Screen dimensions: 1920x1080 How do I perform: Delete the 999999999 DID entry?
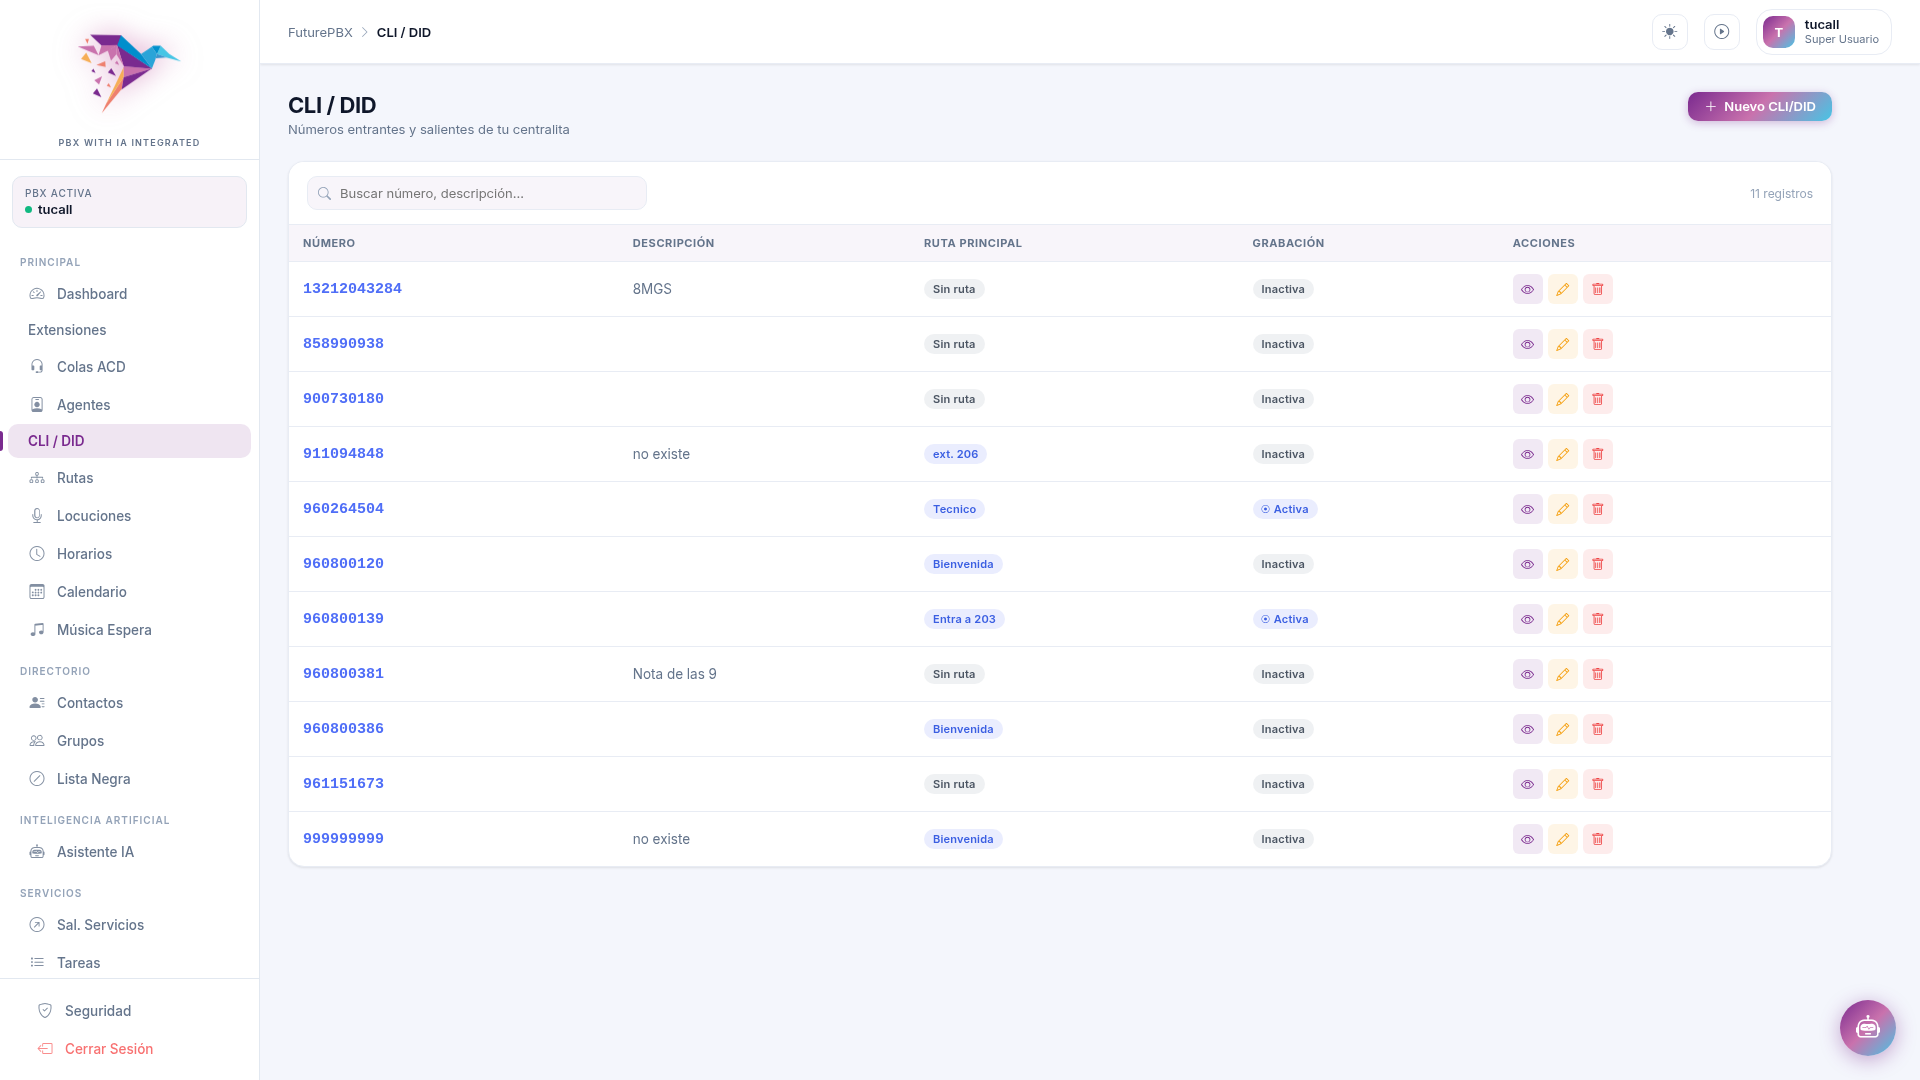pyautogui.click(x=1597, y=839)
